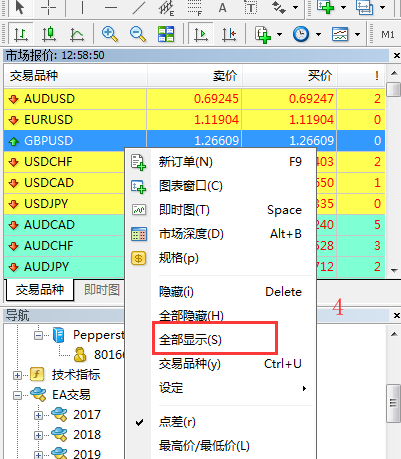Select the text label tool A
401x459 pixels.
click(x=222, y=7)
